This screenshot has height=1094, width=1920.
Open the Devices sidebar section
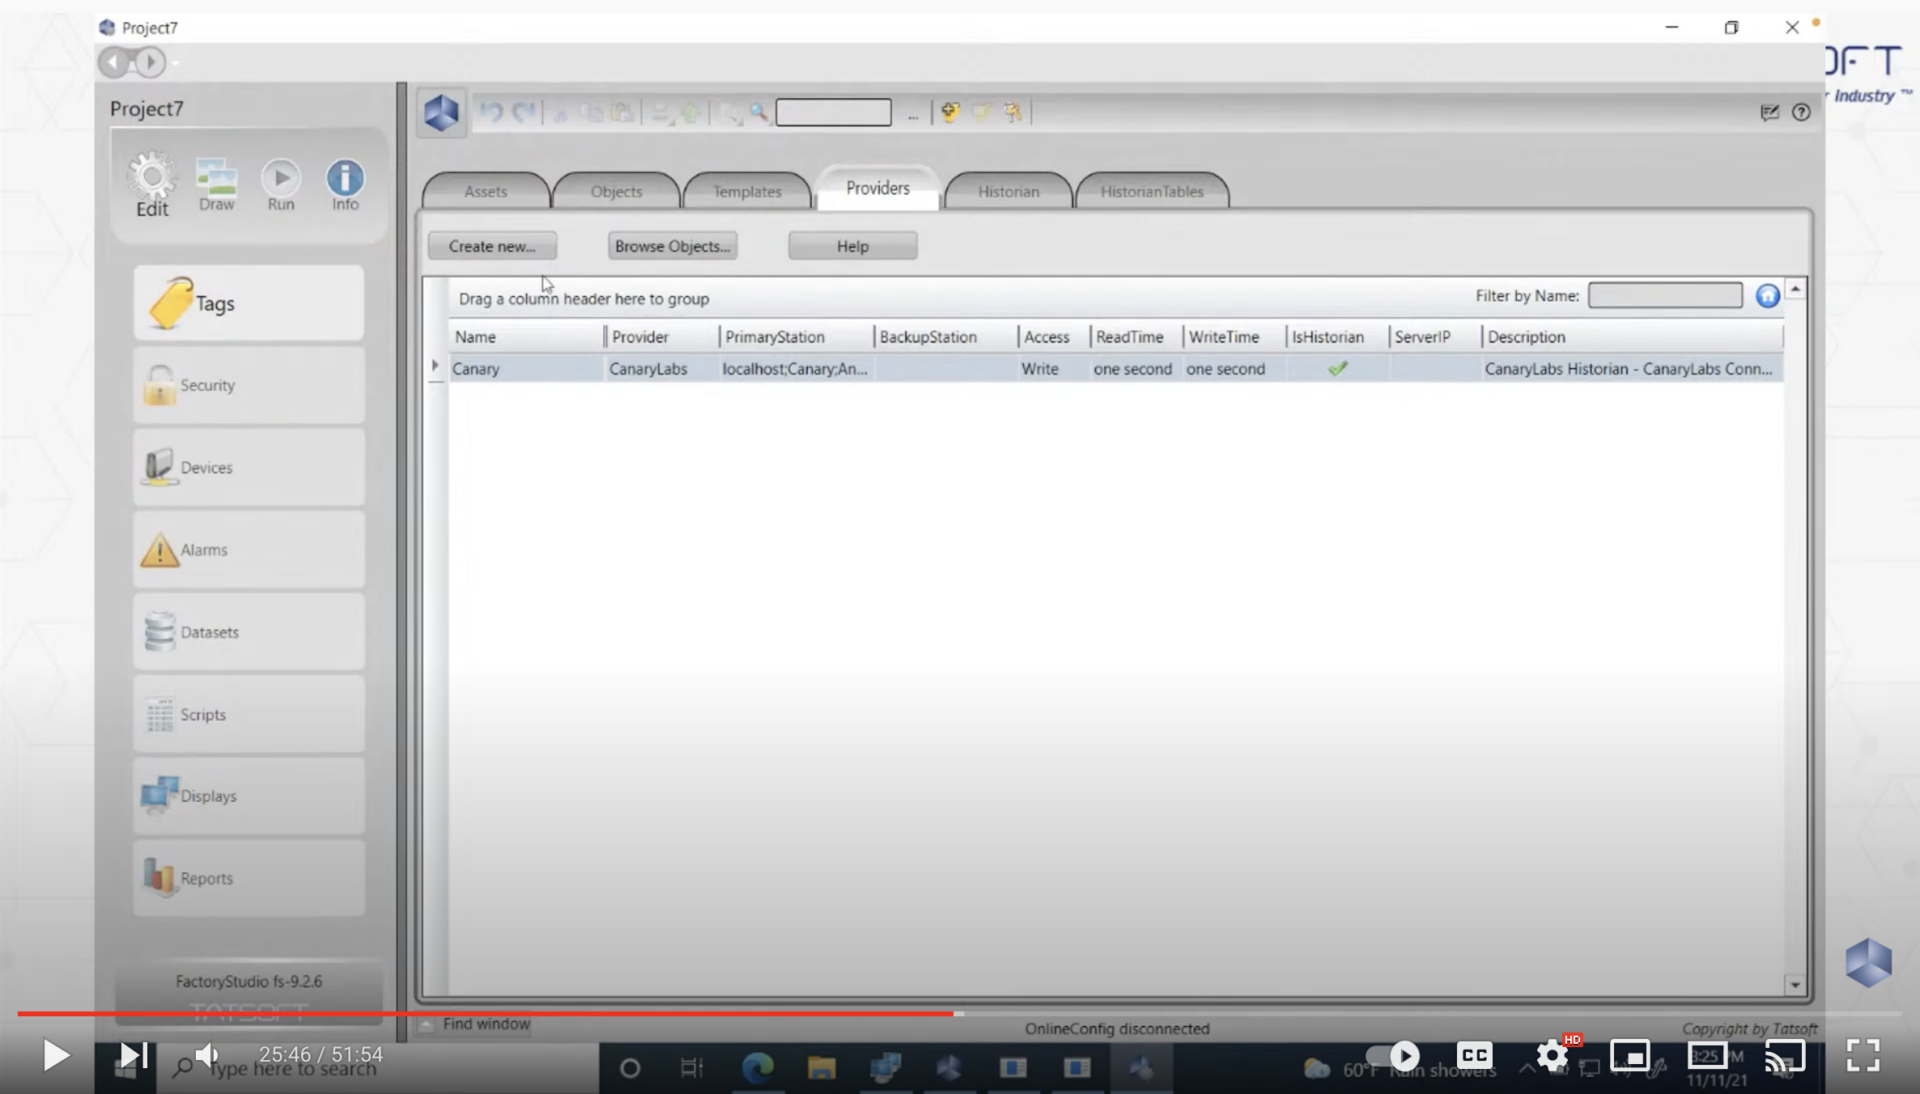click(x=249, y=467)
